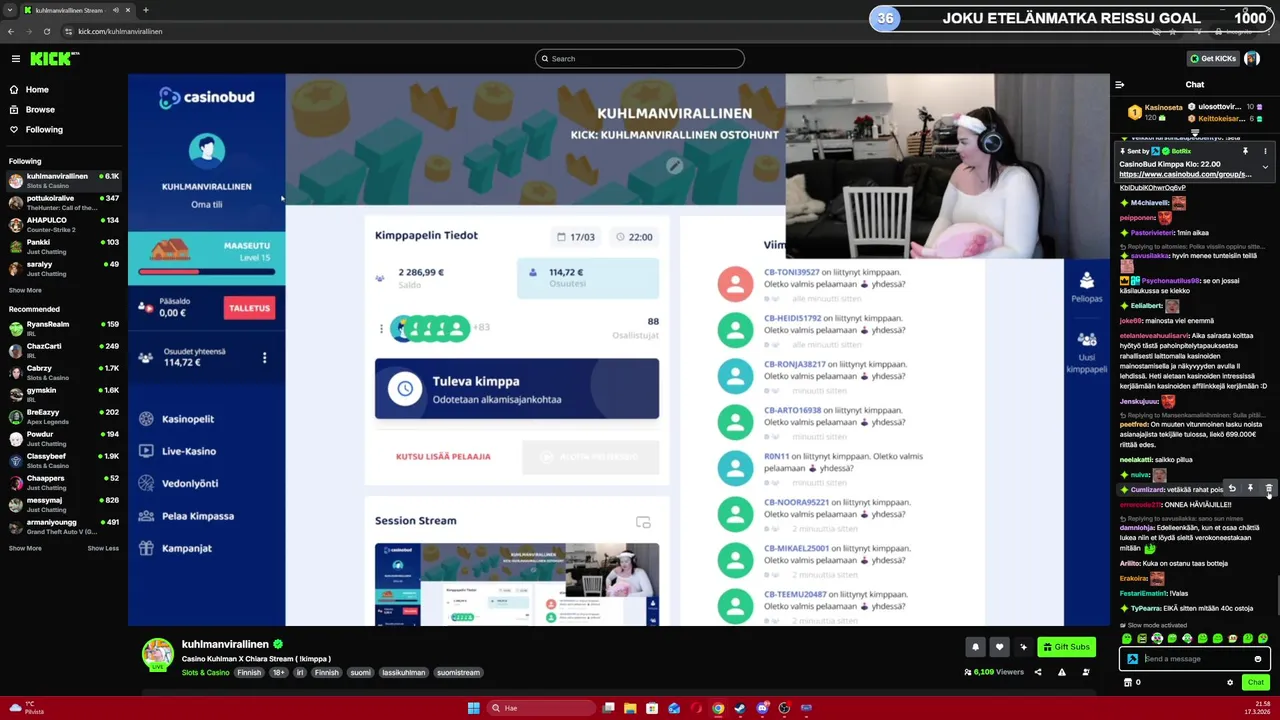
Task: Click the Gift Subs button
Action: point(1066,647)
